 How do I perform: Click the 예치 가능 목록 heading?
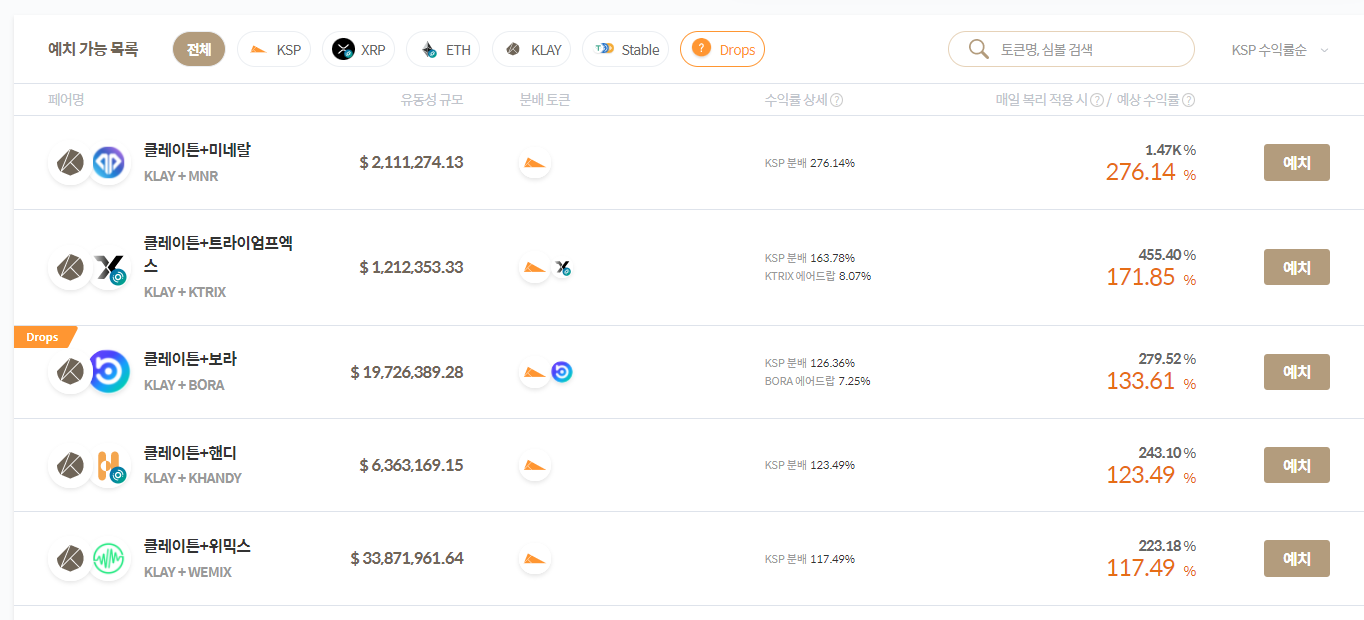93,49
